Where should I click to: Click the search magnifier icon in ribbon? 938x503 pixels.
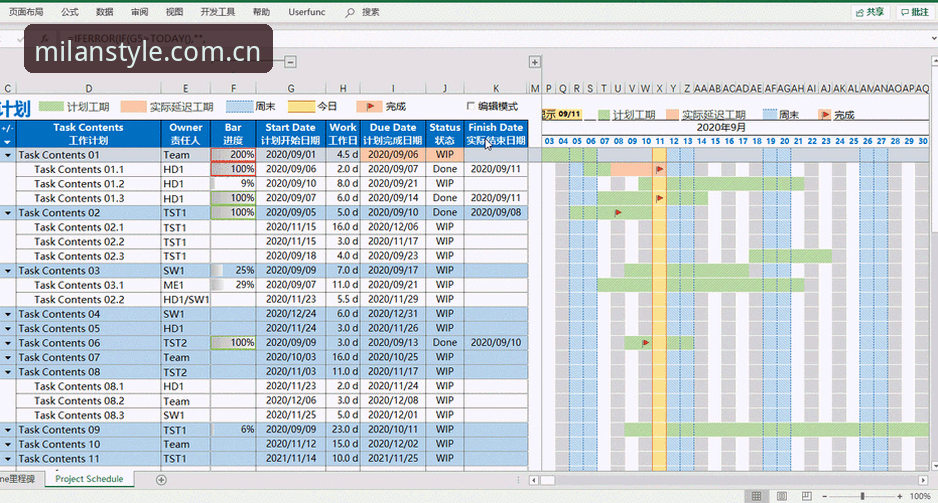click(350, 12)
